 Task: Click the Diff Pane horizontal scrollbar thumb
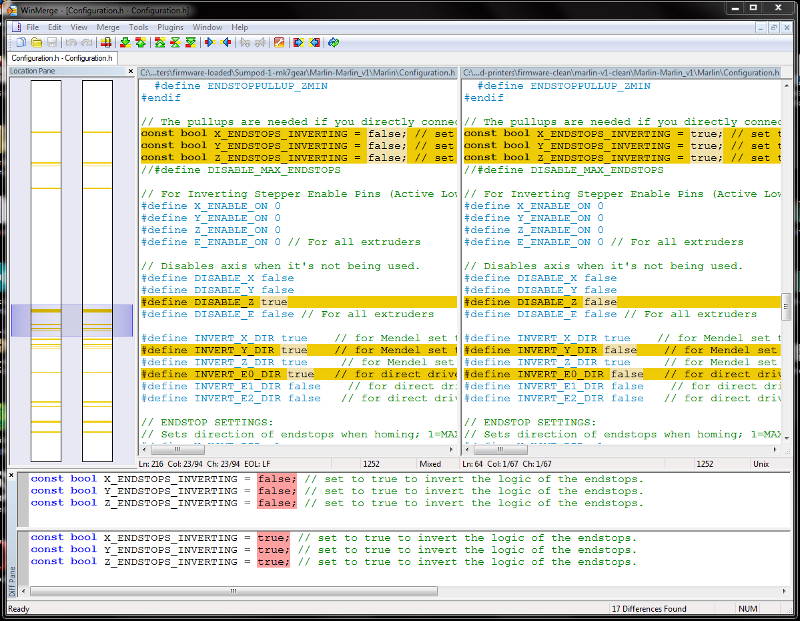pyautogui.click(x=234, y=591)
